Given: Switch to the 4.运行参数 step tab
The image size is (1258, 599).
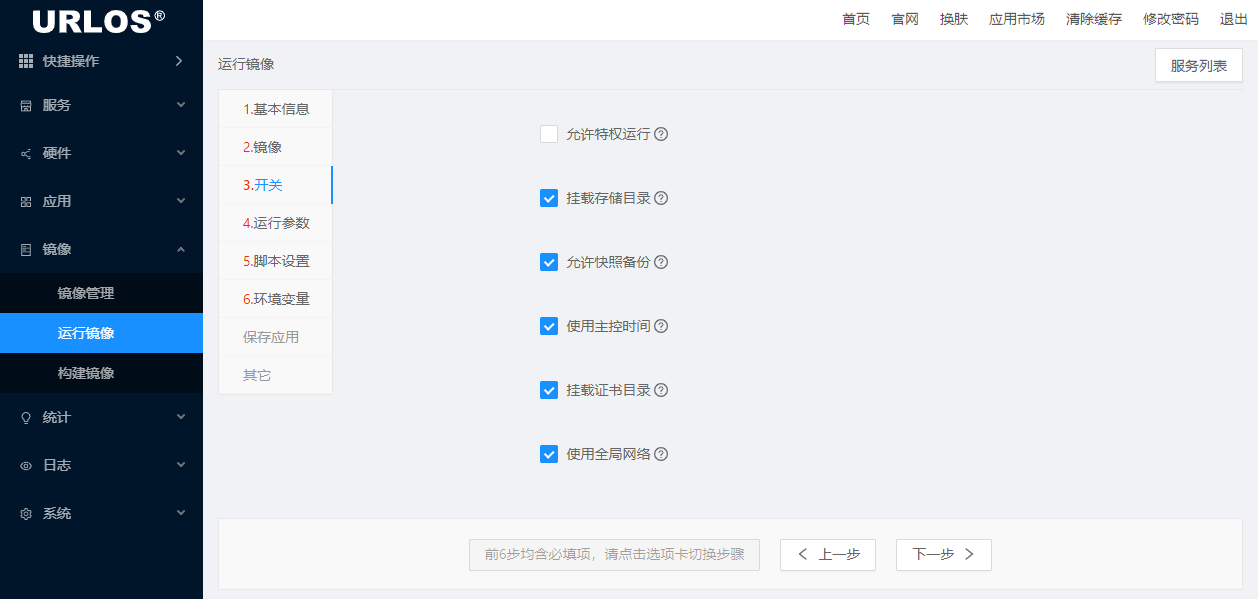Looking at the screenshot, I should 276,223.
